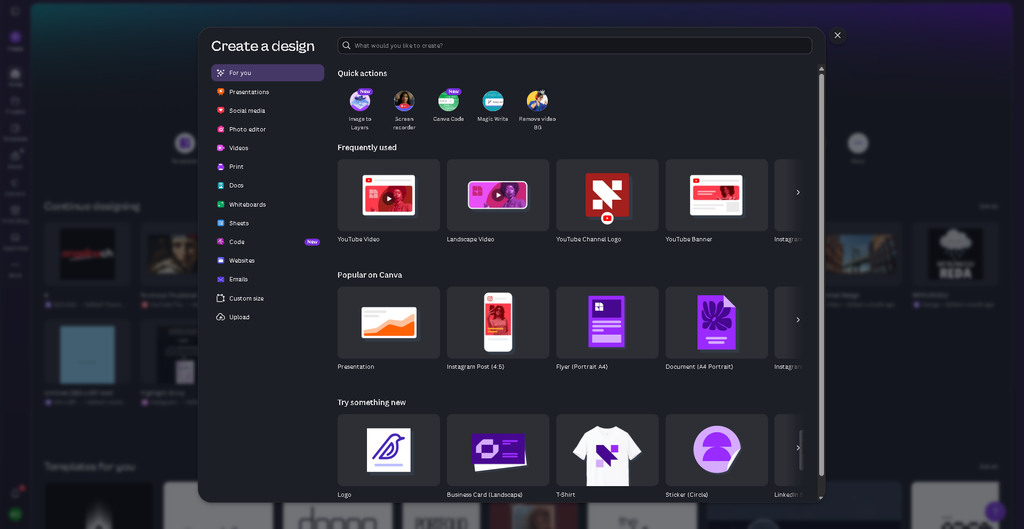The height and width of the screenshot is (529, 1024).
Task: Choose the Photo editor category
Action: (267, 129)
